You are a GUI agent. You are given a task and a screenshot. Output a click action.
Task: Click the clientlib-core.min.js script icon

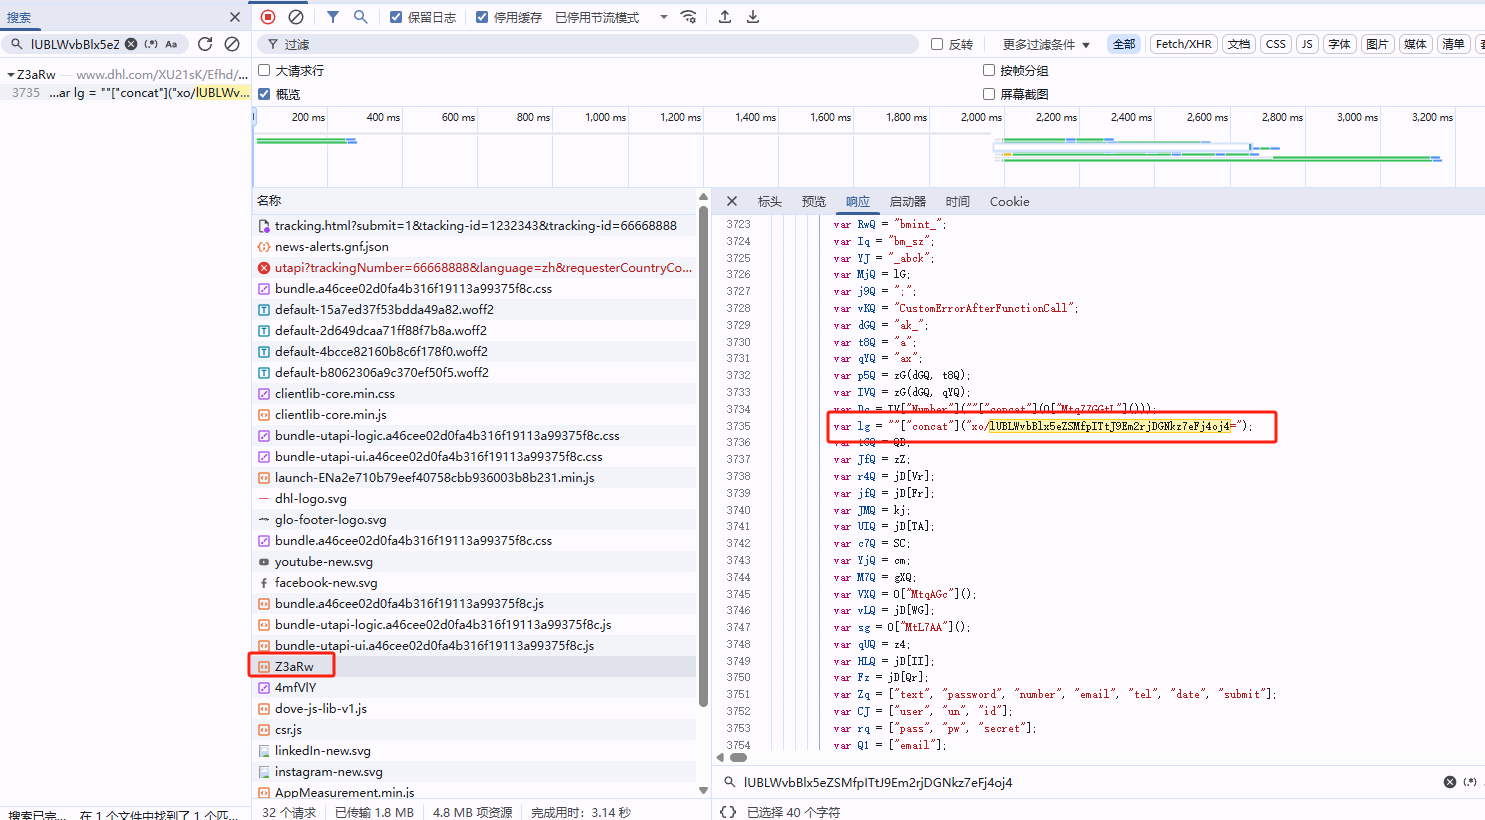coord(264,415)
